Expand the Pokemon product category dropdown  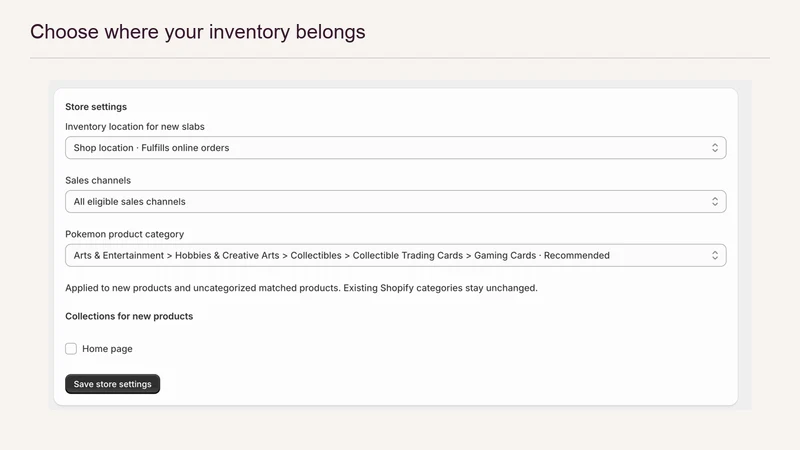[x=395, y=256]
